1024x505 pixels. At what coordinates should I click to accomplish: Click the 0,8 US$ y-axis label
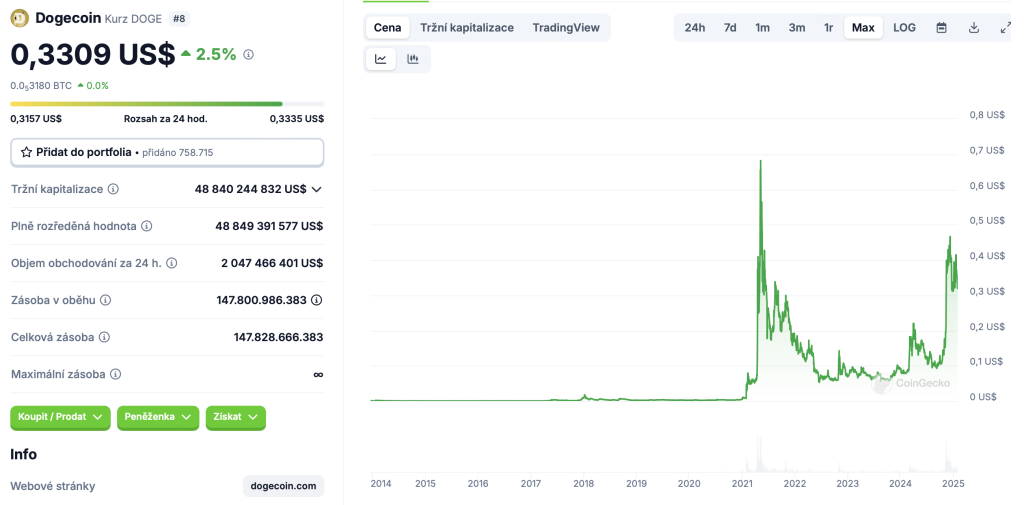(x=986, y=115)
